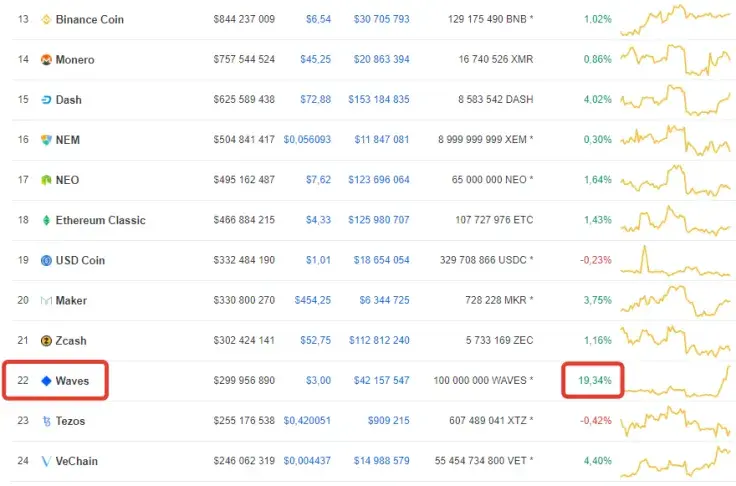Screen dimensions: 736x486
Task: Click the Waves diamond icon
Action: (x=46, y=381)
